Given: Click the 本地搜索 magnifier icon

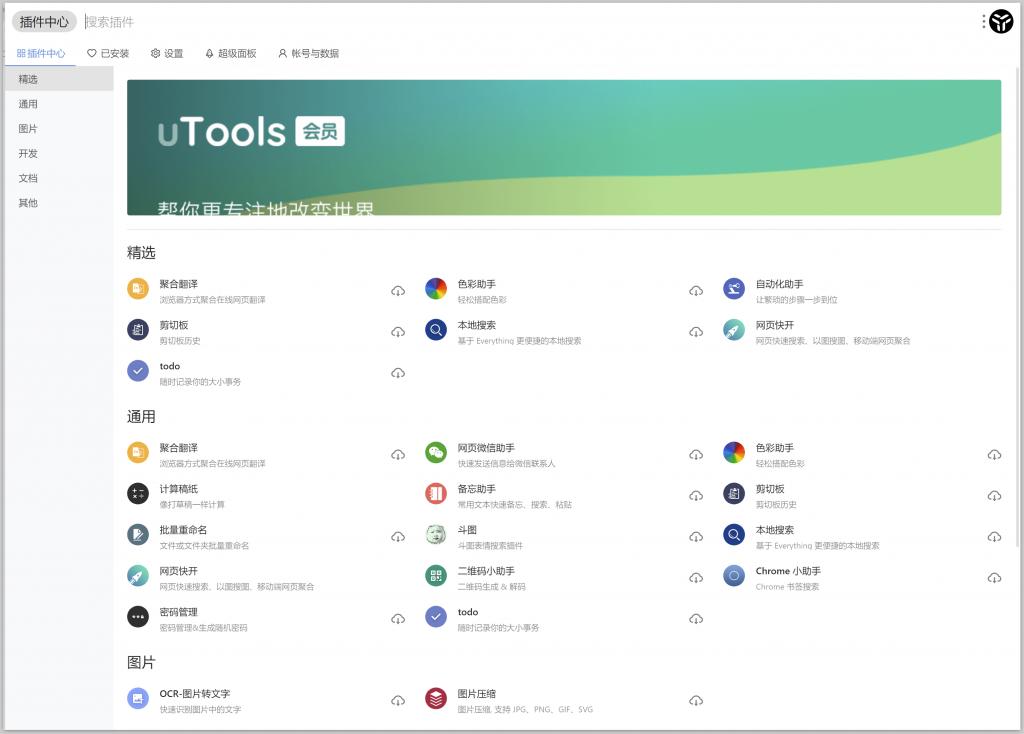Looking at the screenshot, I should point(435,329).
